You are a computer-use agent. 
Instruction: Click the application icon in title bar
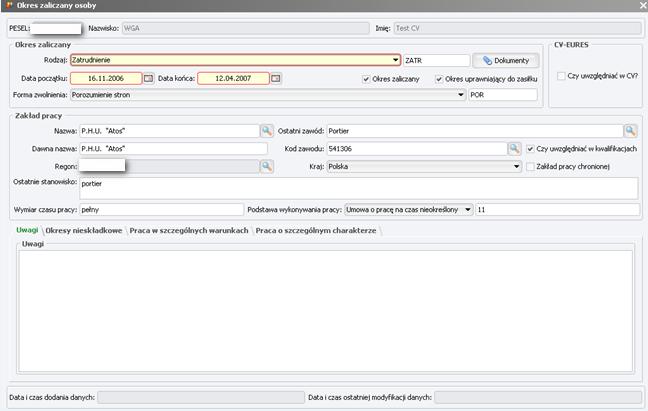(9, 5)
